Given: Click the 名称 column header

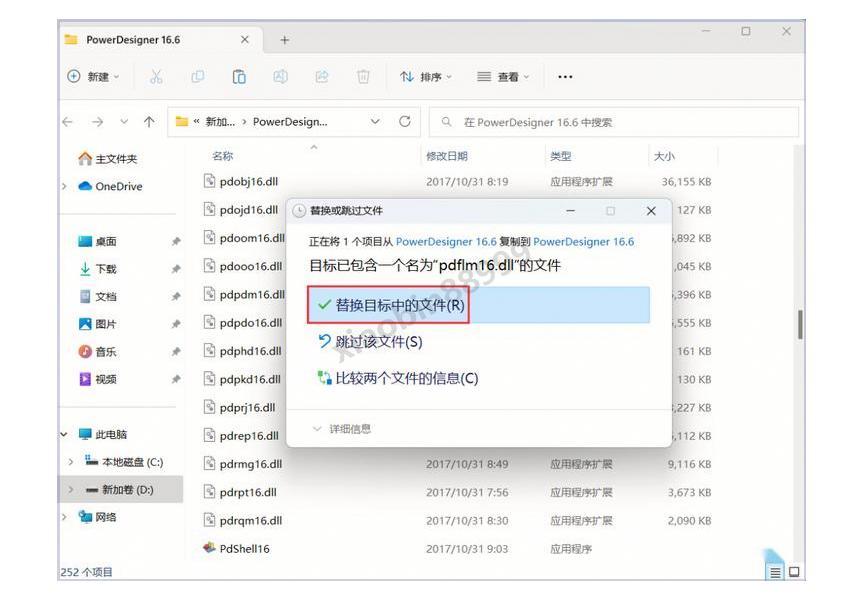Looking at the screenshot, I should 223,156.
